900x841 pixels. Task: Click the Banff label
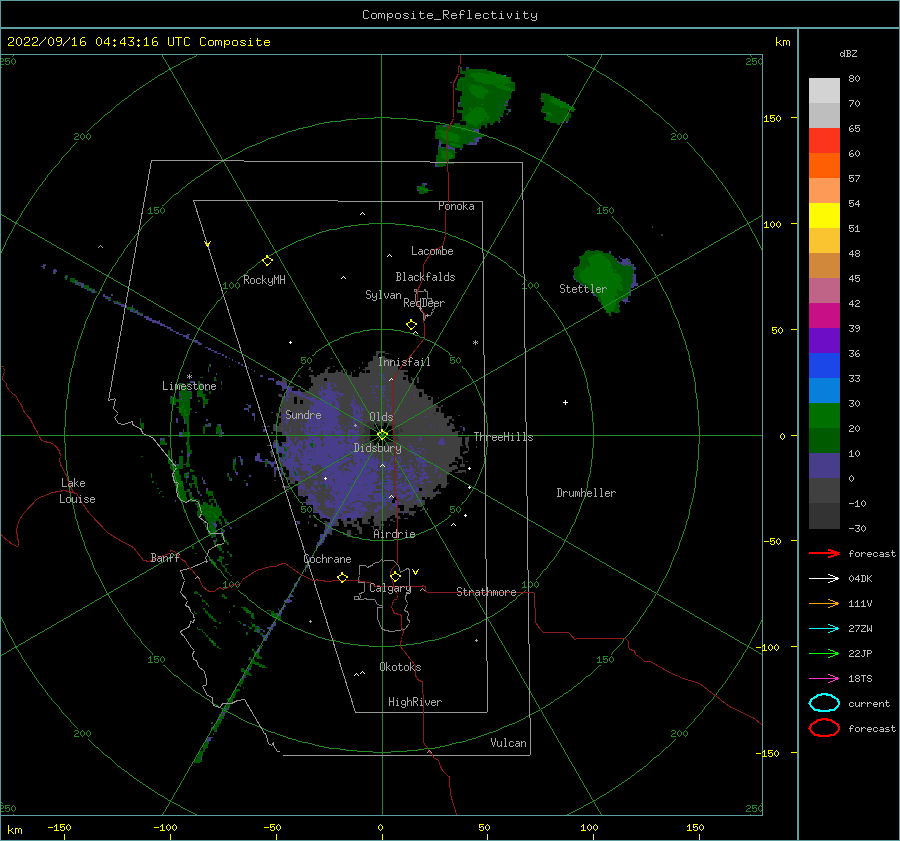165,557
